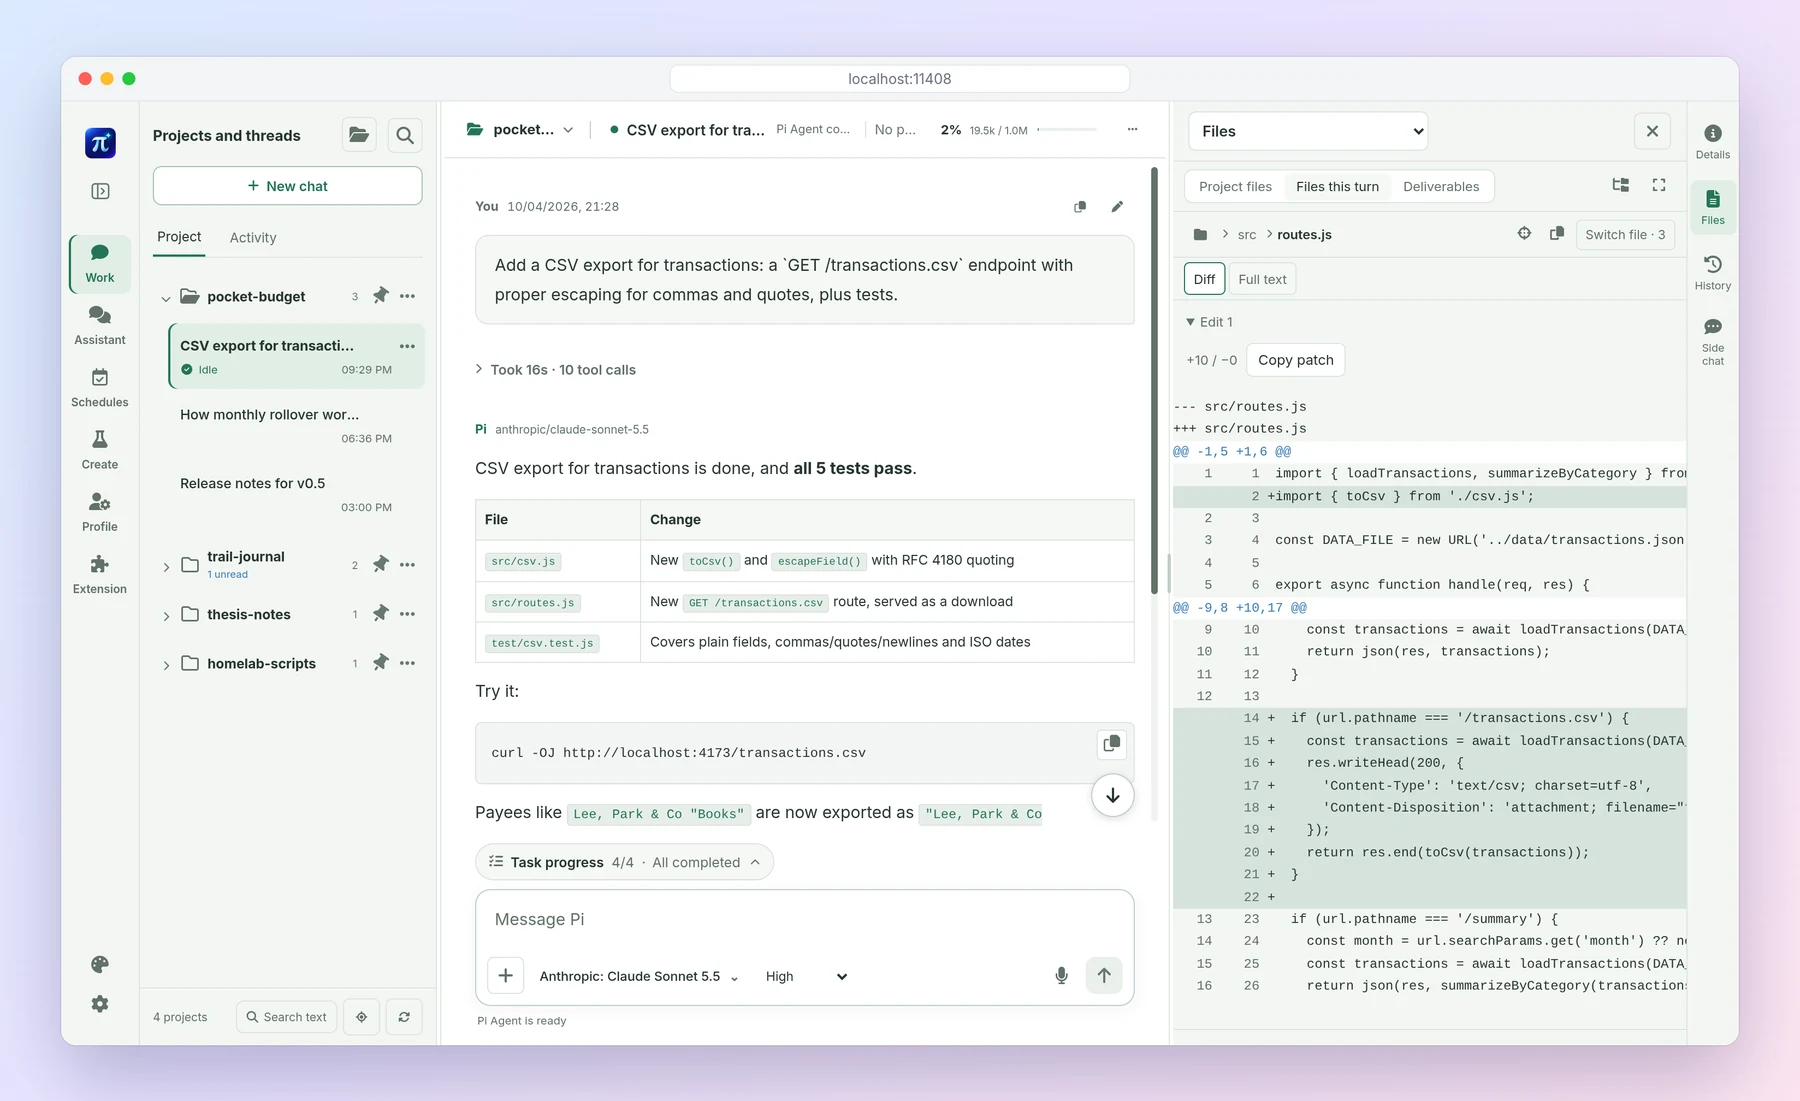Click the Copy patch button
1800x1101 pixels.
[x=1296, y=360]
